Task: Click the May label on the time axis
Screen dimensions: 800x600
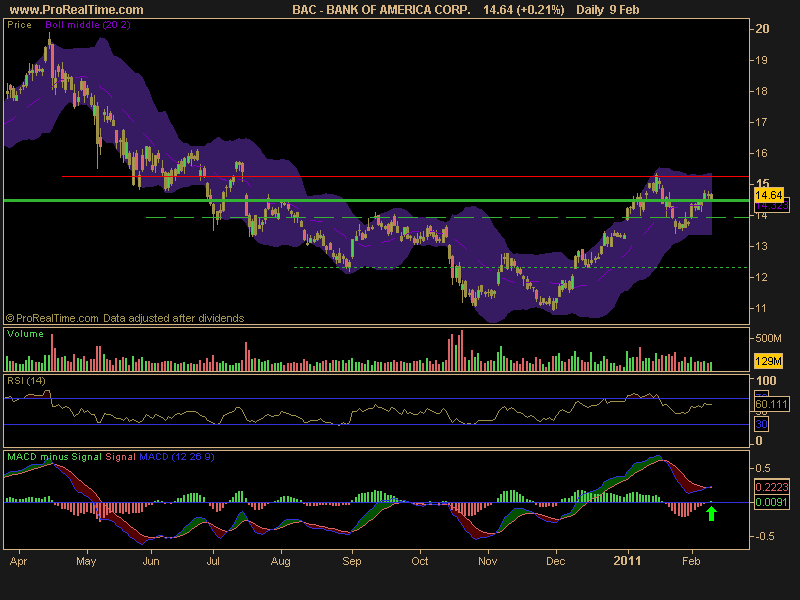Action: click(x=86, y=562)
